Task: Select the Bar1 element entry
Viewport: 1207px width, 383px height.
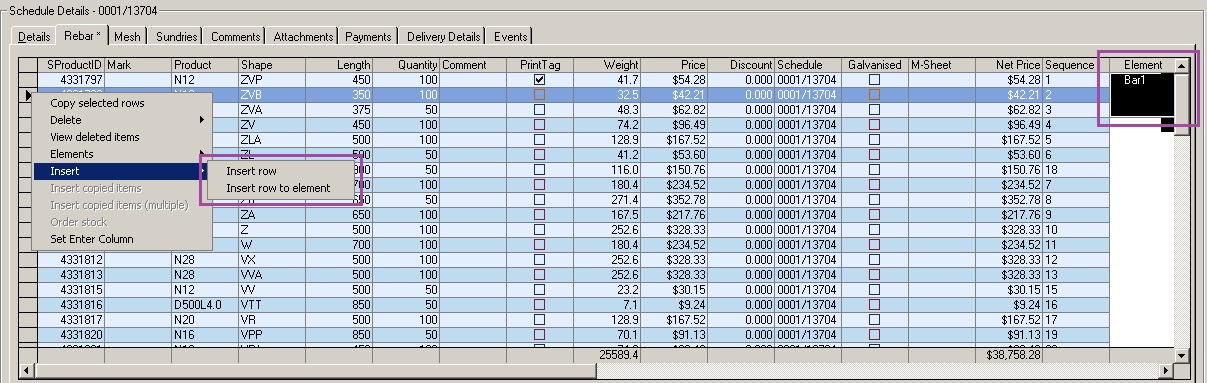Action: pos(1134,79)
